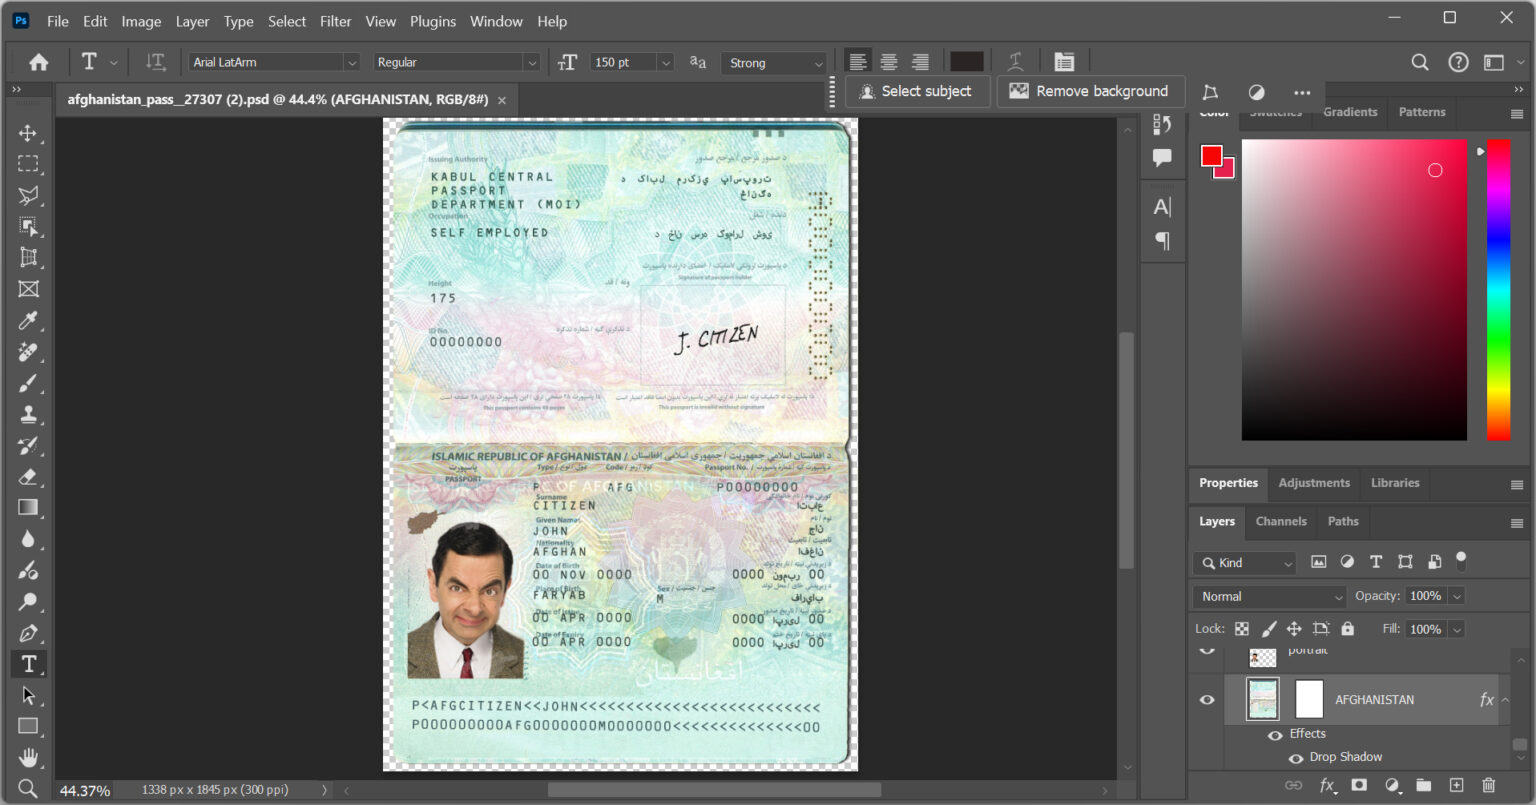Select the Horizontal Type tool

tap(28, 664)
